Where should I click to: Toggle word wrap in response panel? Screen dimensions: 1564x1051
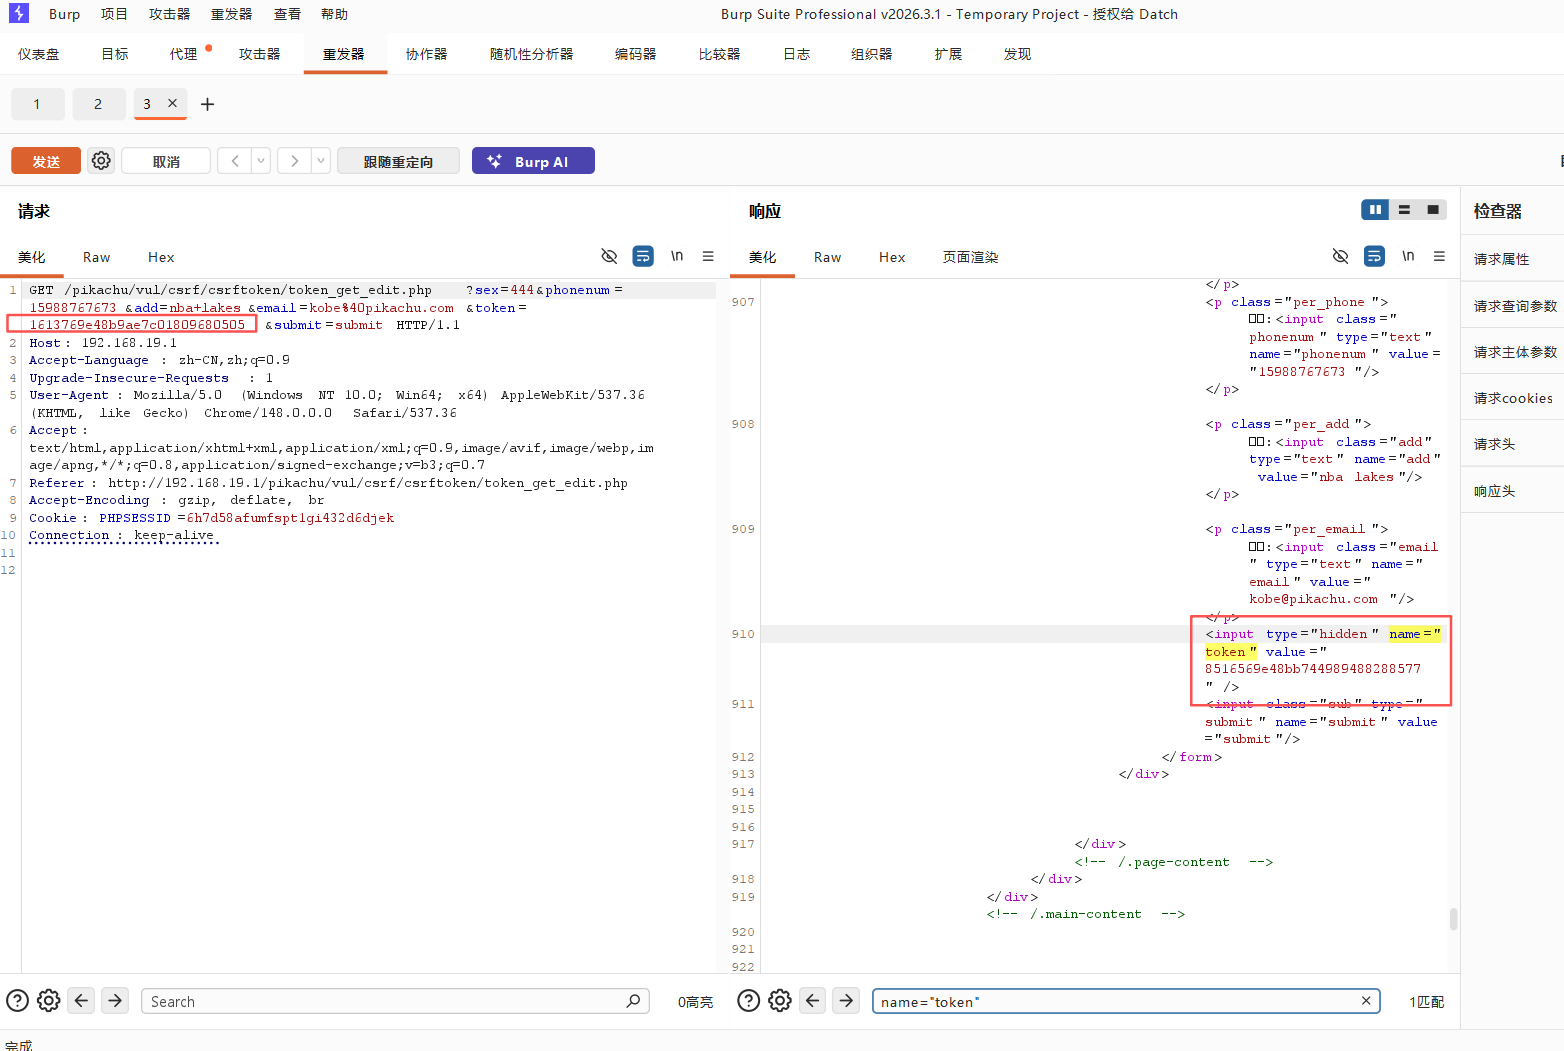coord(1375,256)
